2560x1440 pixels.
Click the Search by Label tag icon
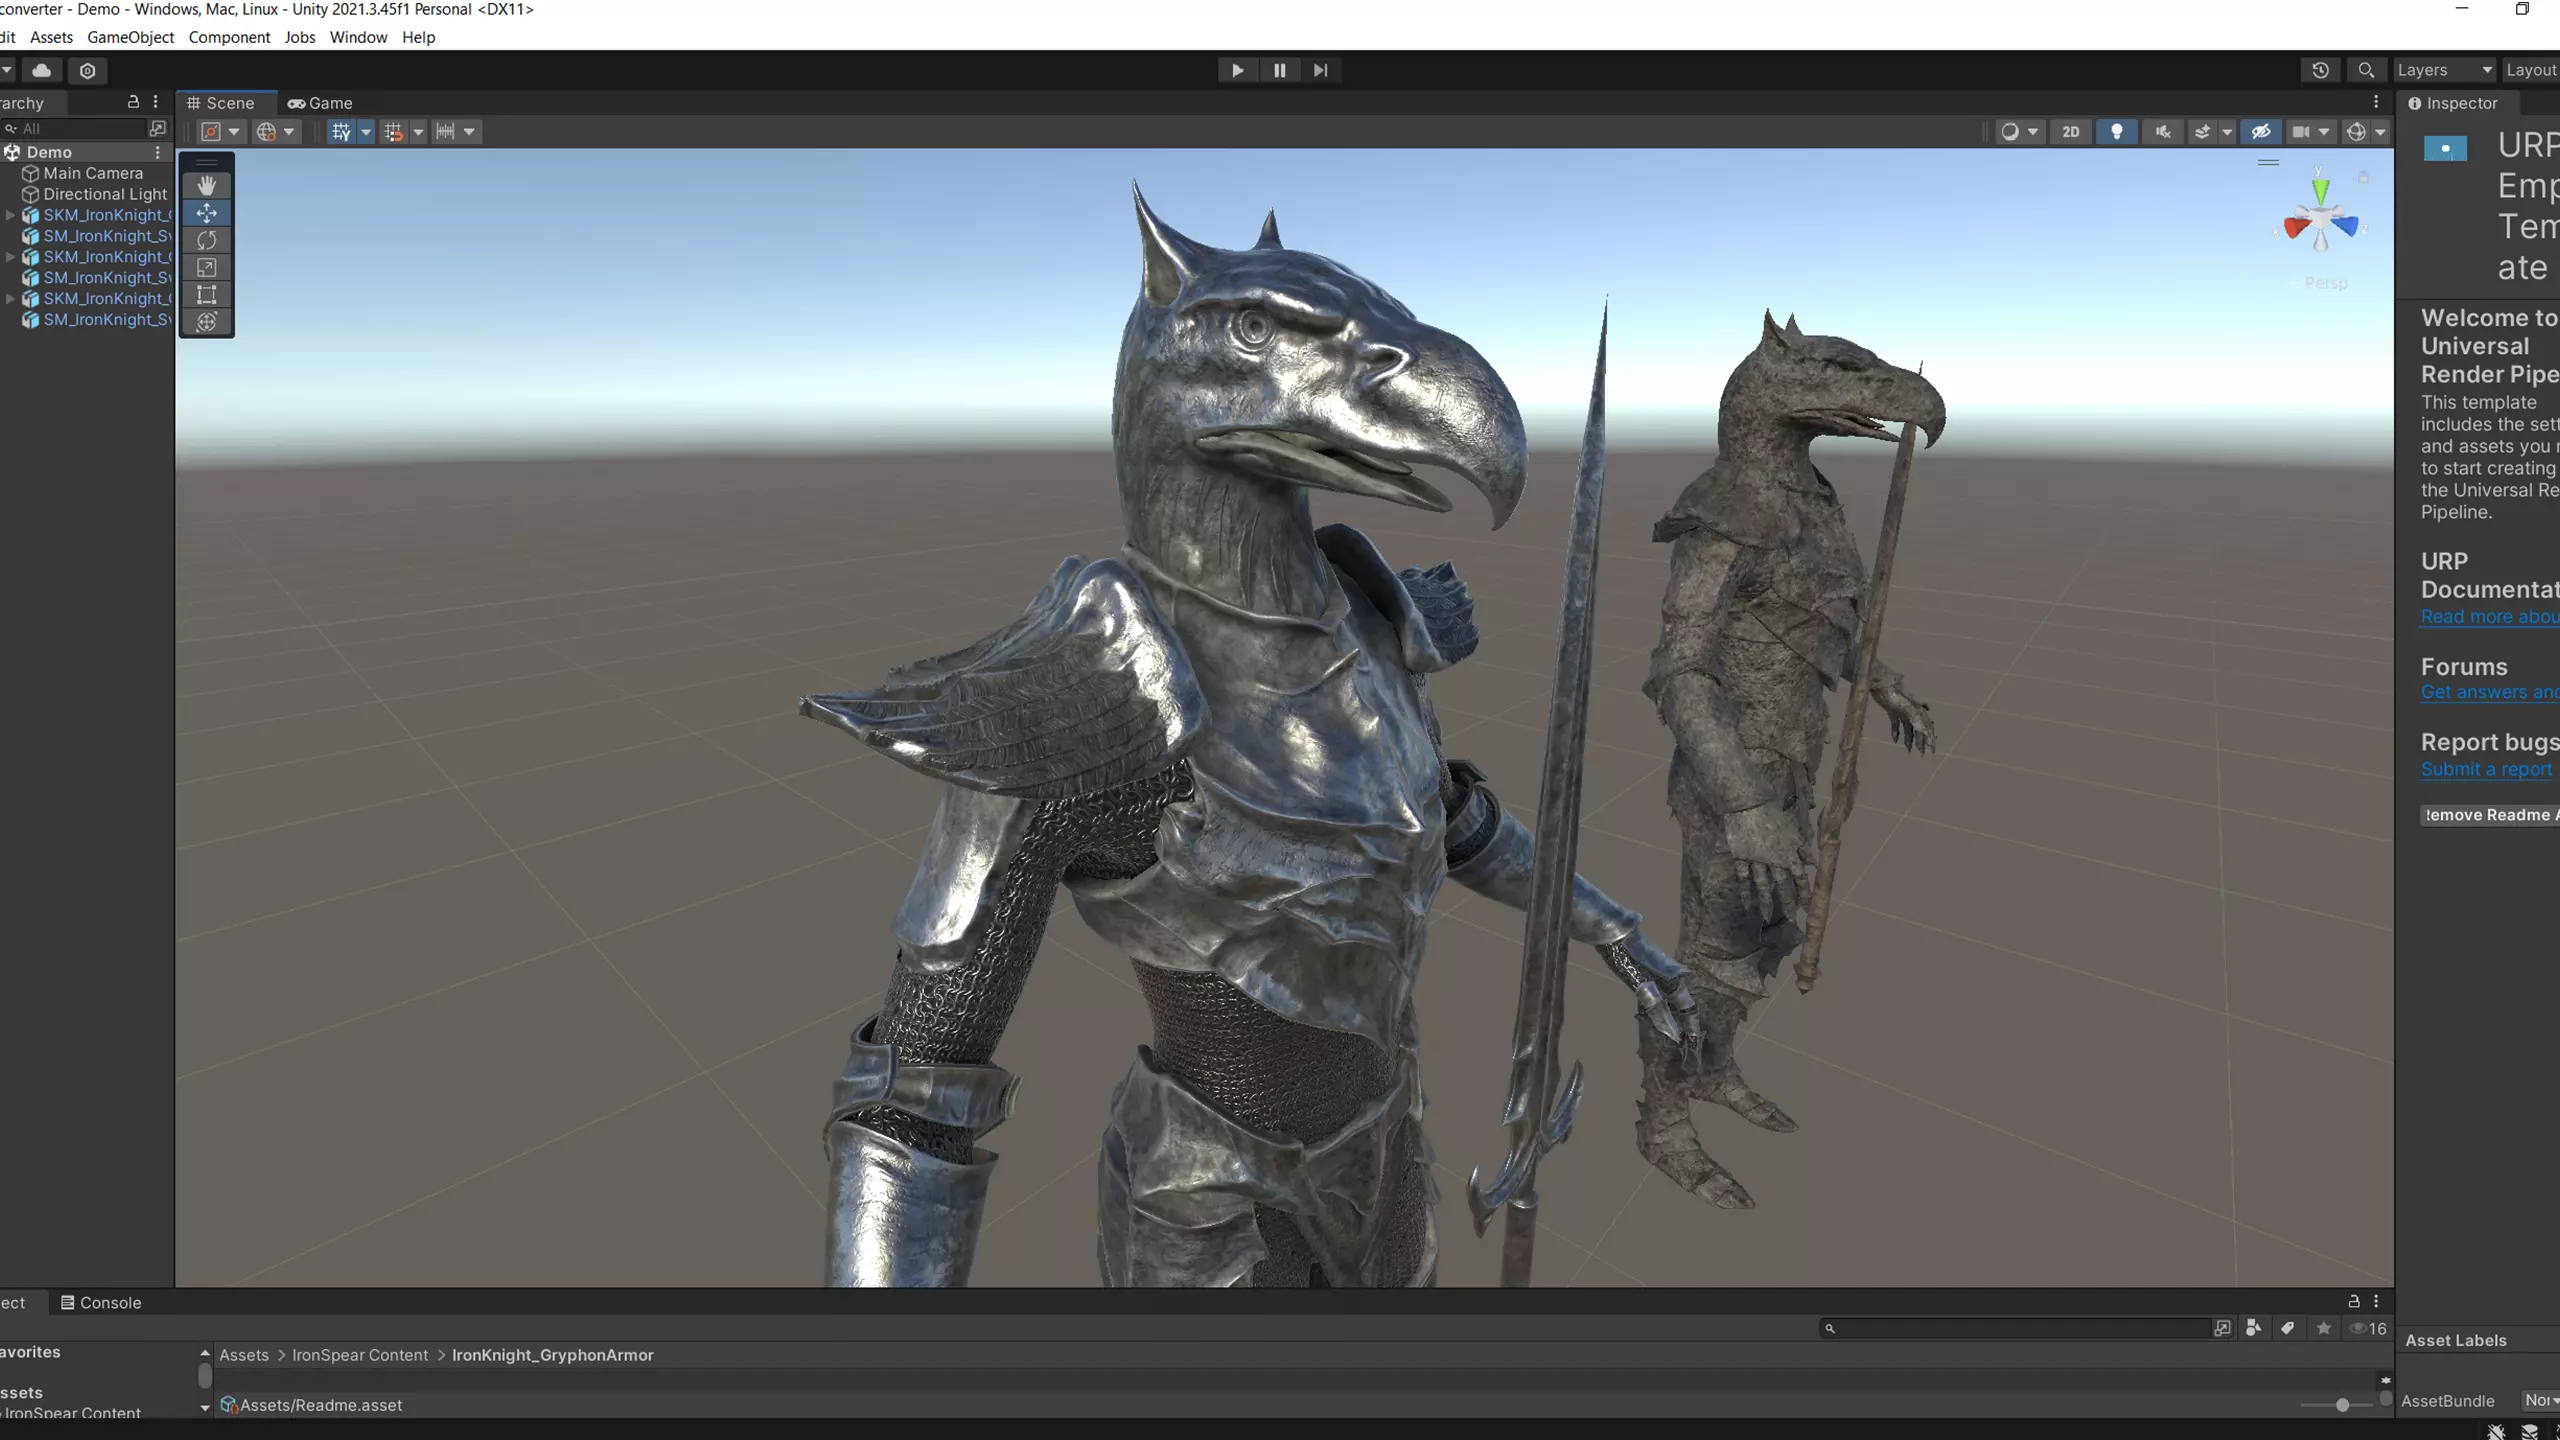click(2288, 1328)
